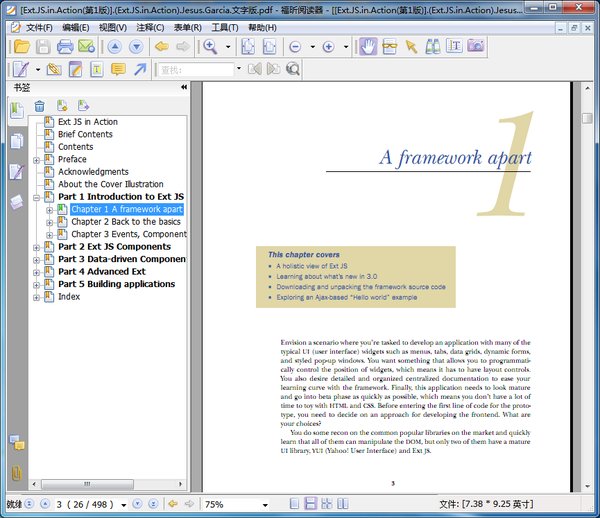Collapse the bookmarks panel using double arrow

tap(184, 88)
